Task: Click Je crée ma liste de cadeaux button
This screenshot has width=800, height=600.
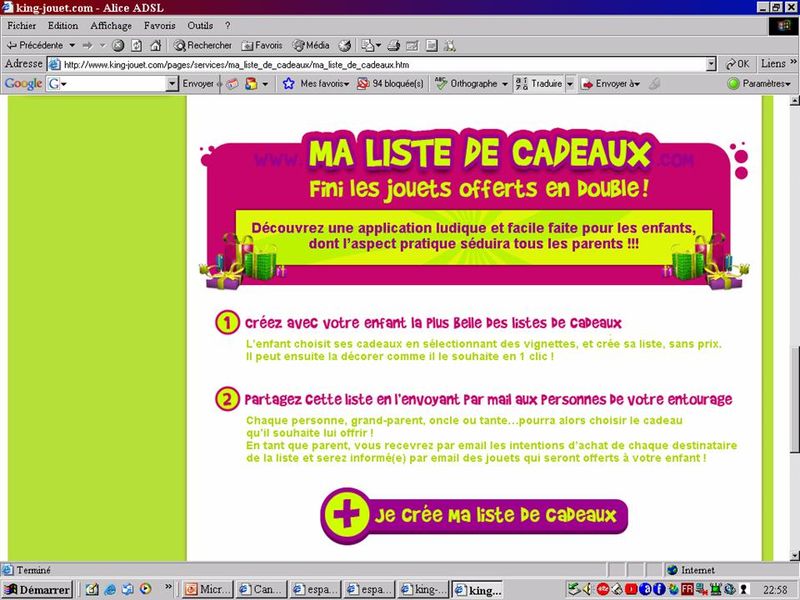Action: click(474, 515)
